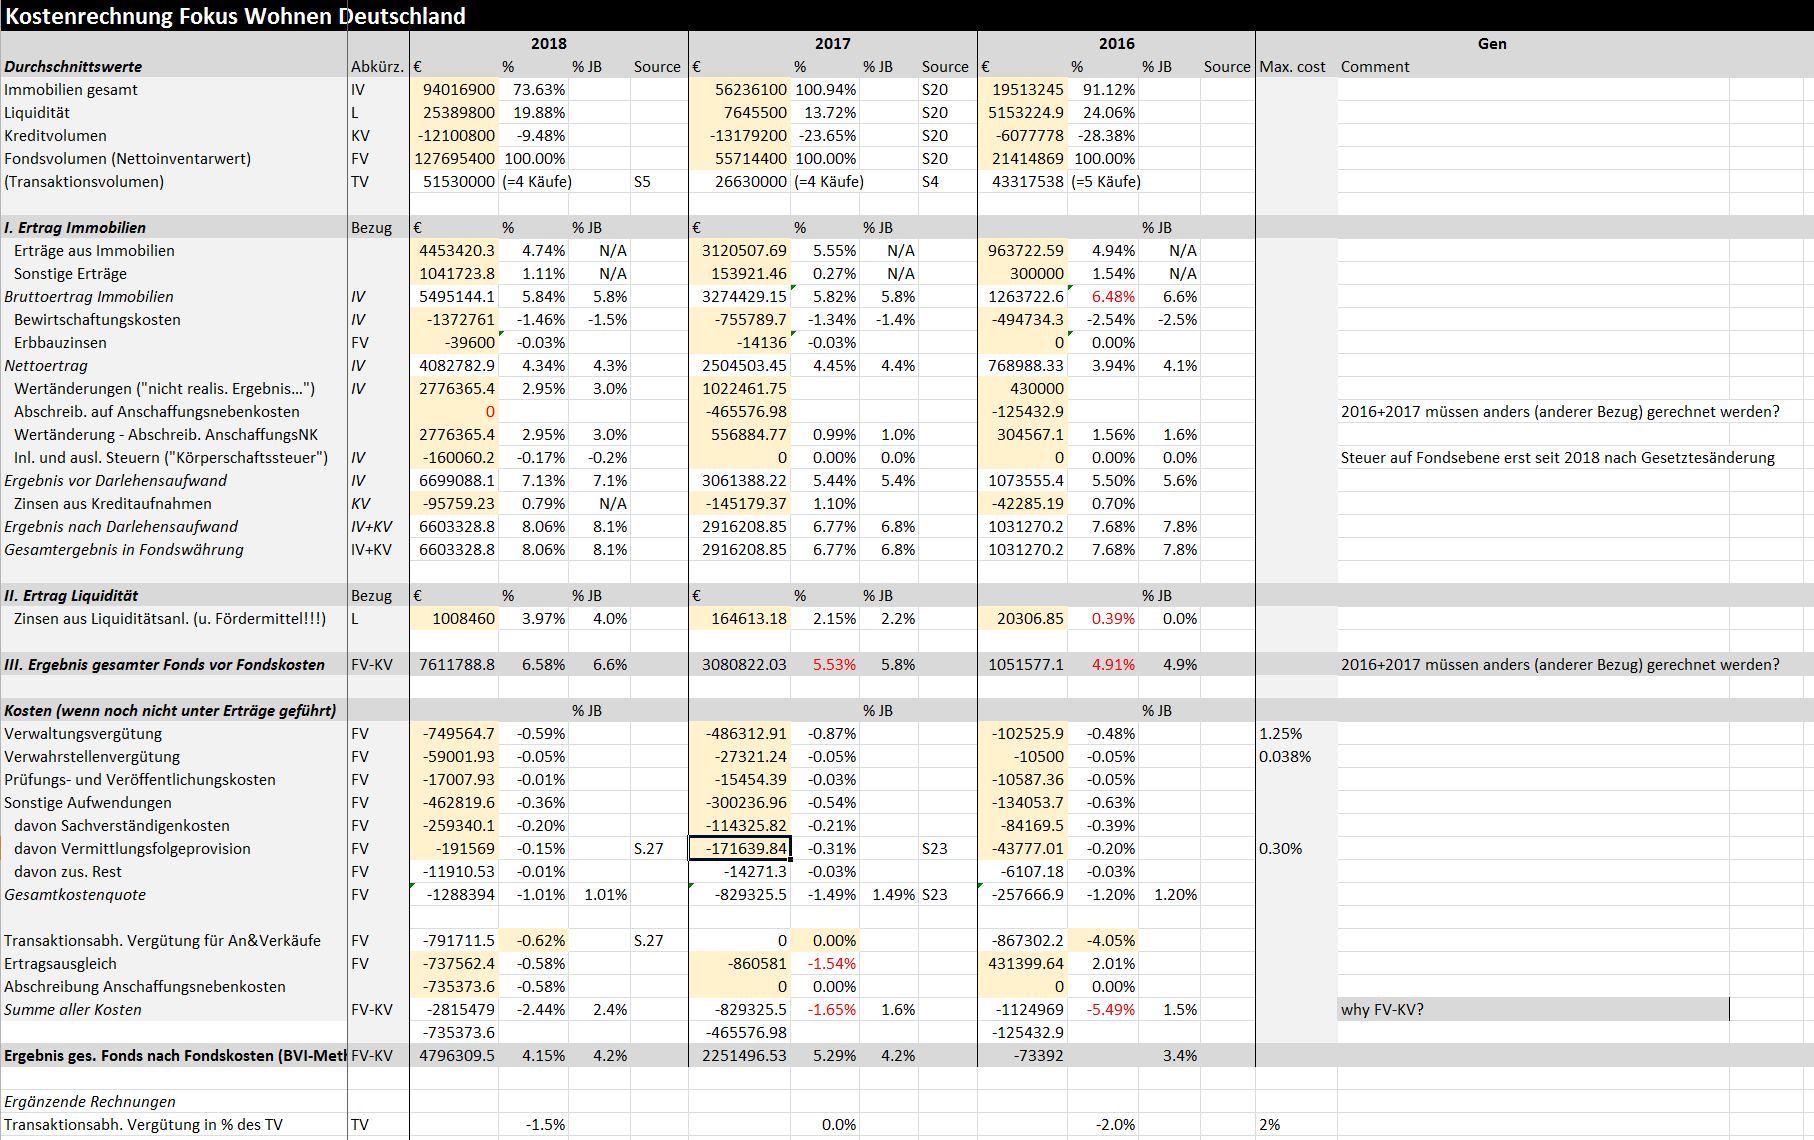The image size is (1814, 1140).
Task: Select the 'Kreditvolumen' row label
Action: (x=55, y=136)
